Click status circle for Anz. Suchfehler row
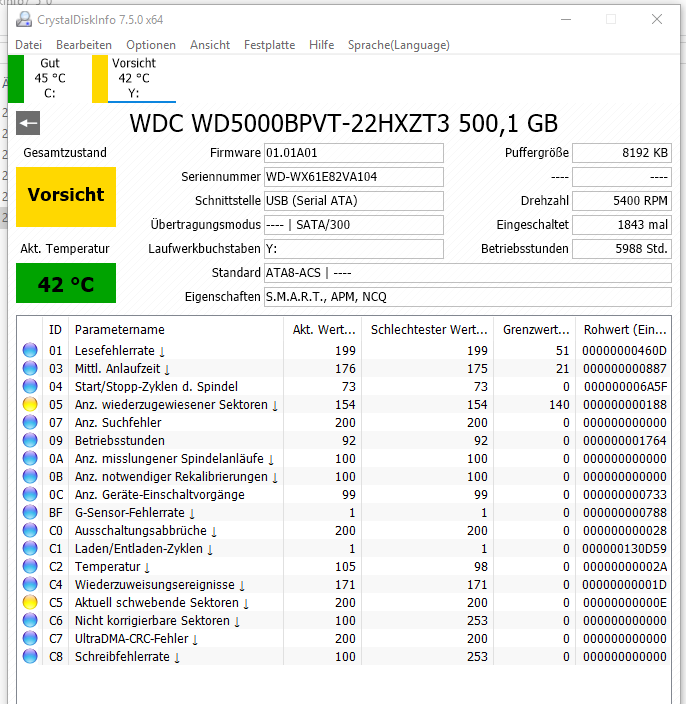Screen dimensions: 686x704 click(30, 422)
